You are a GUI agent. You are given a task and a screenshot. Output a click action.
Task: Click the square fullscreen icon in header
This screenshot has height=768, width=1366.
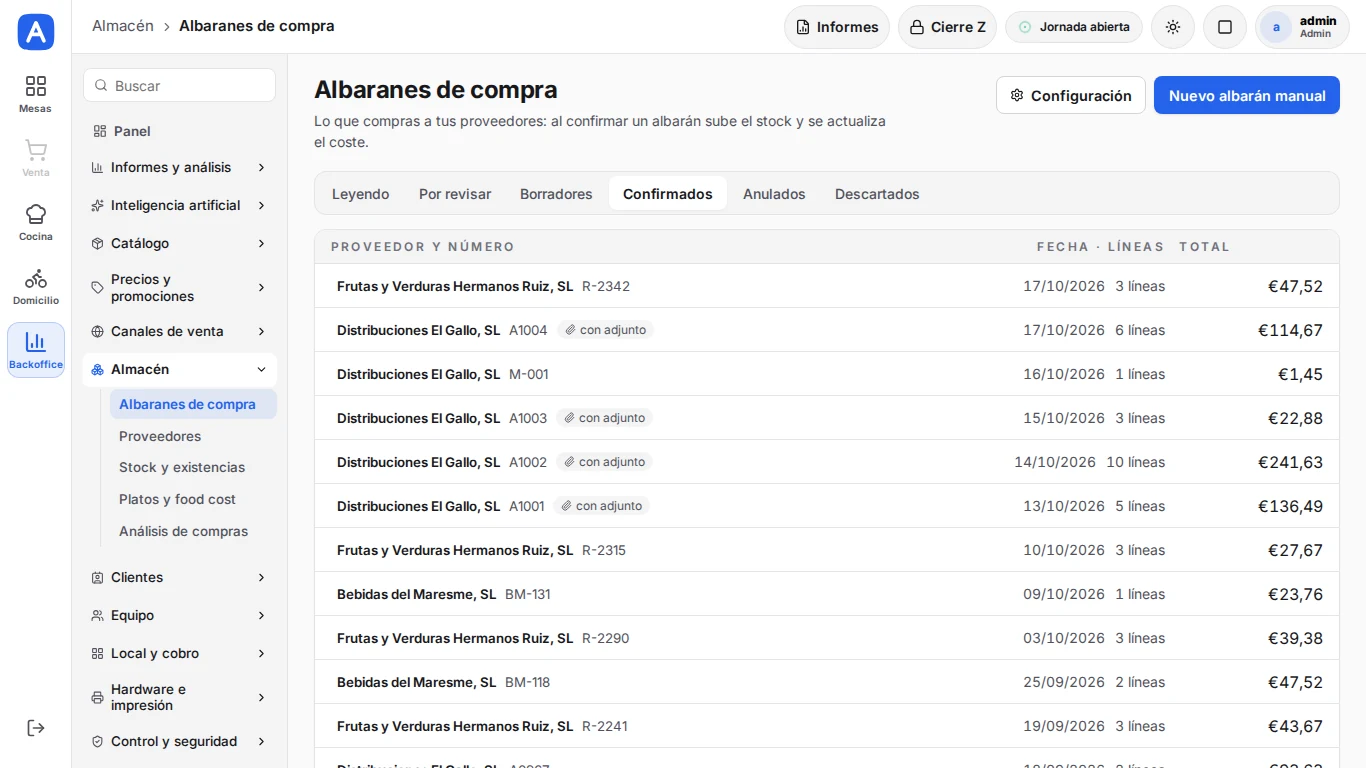[1225, 27]
